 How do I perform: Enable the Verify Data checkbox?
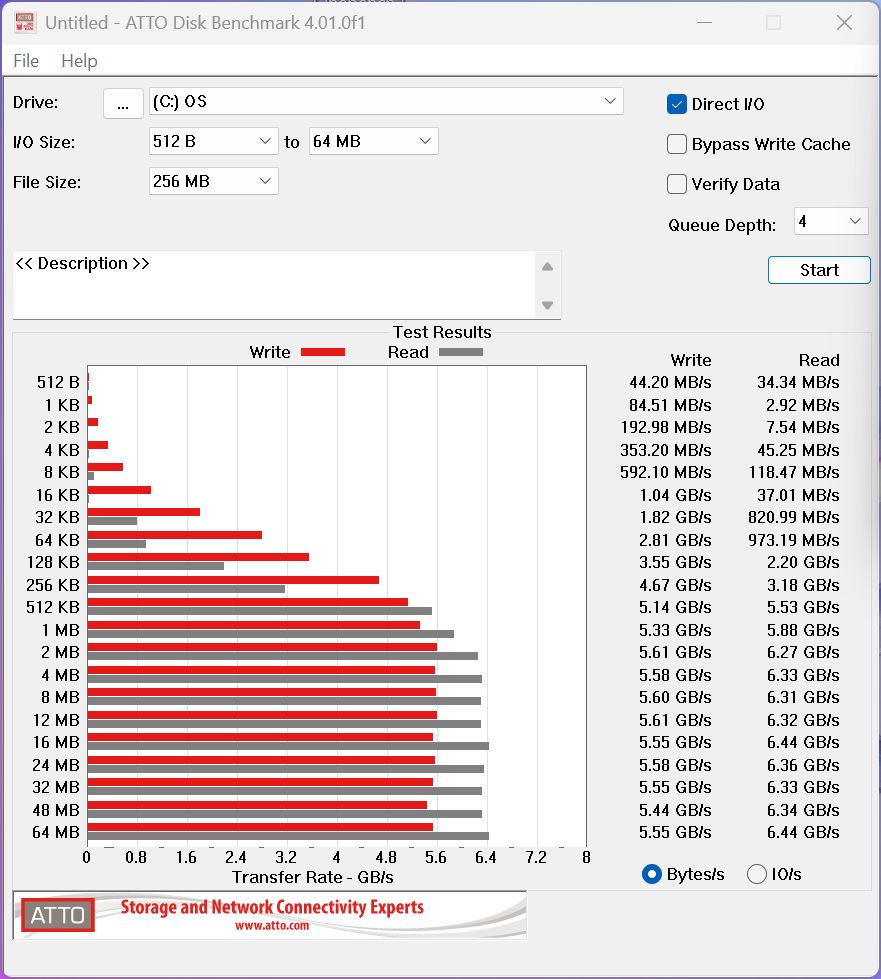coord(677,184)
